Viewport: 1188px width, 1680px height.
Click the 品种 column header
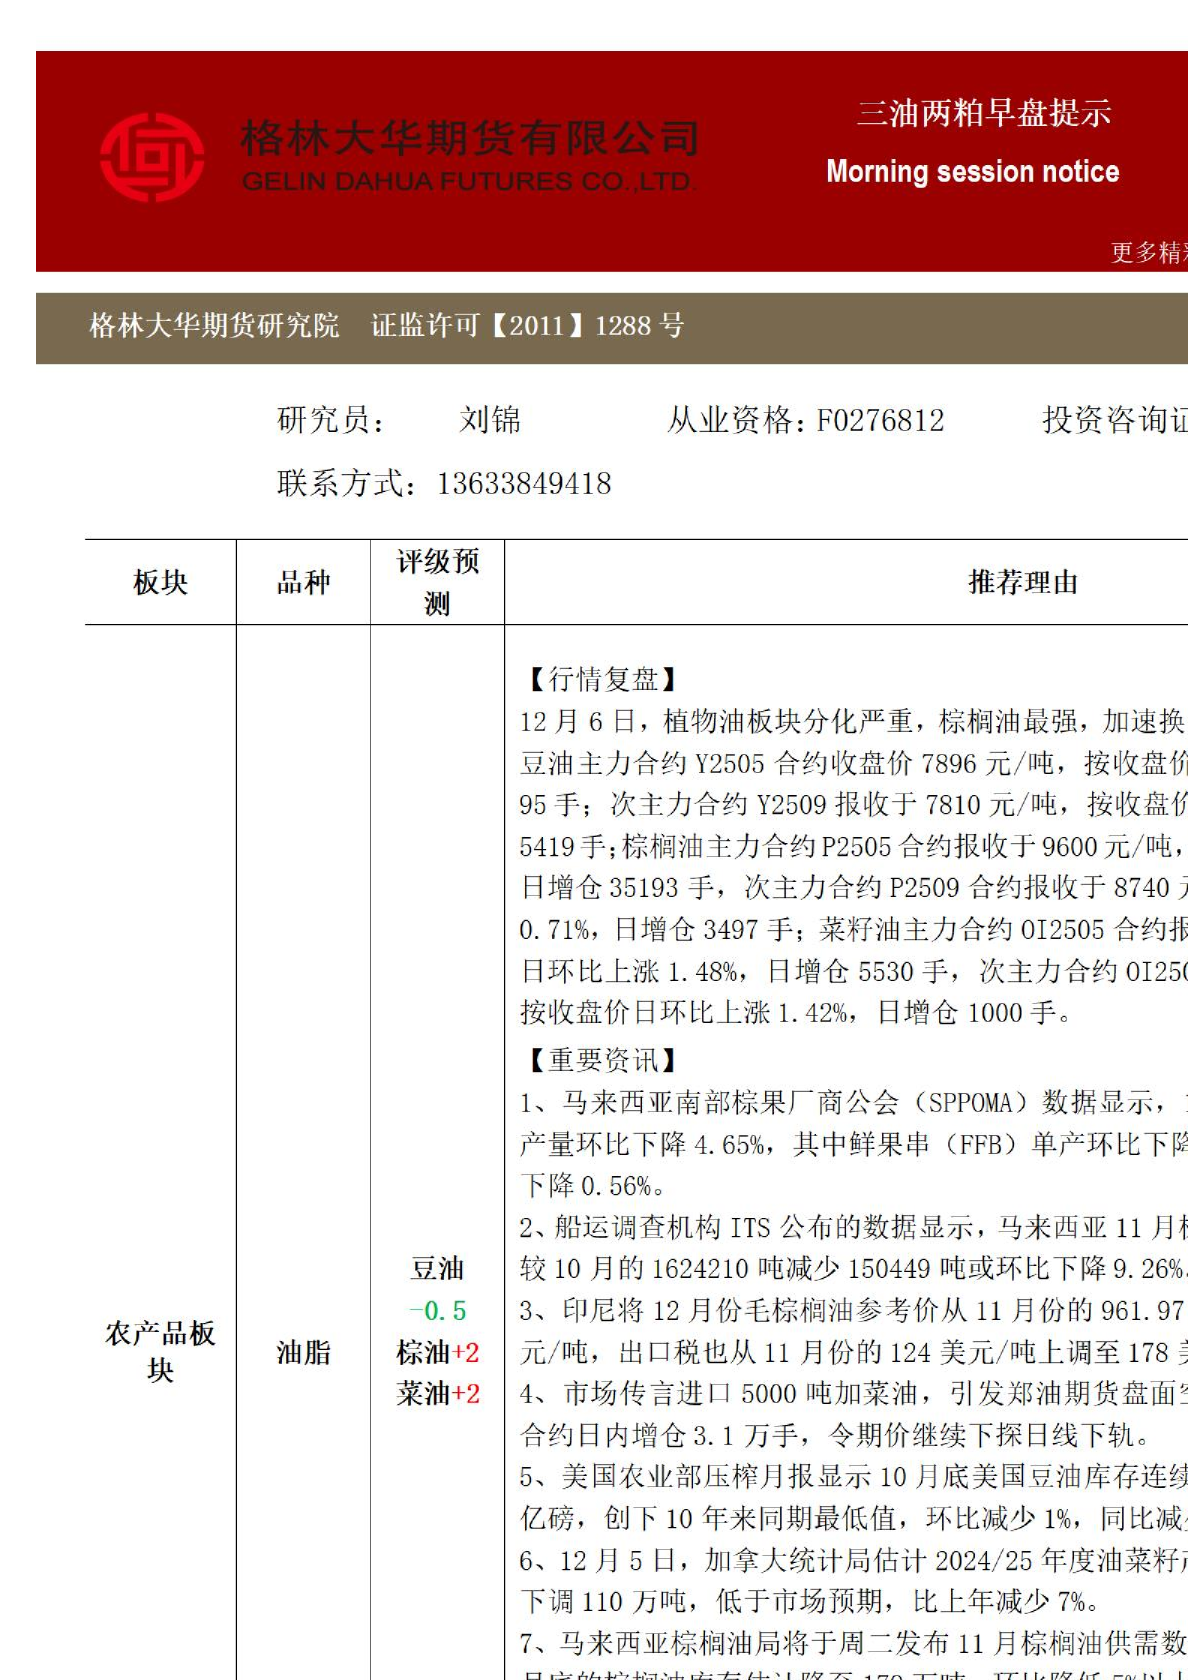tap(303, 582)
